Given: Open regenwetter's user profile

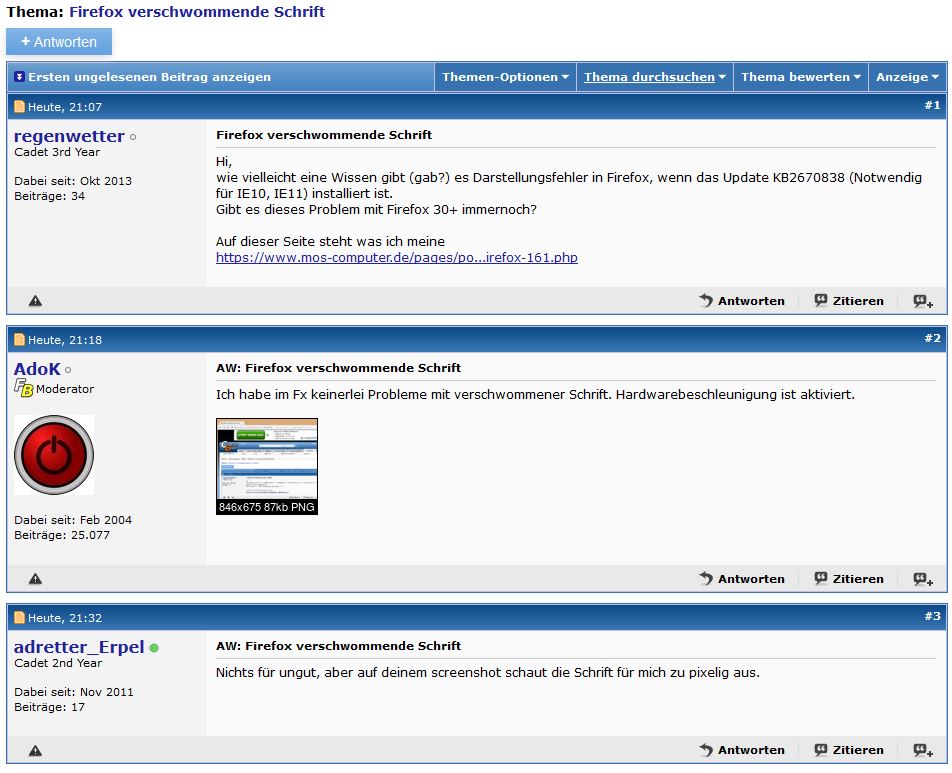Looking at the screenshot, I should point(69,136).
